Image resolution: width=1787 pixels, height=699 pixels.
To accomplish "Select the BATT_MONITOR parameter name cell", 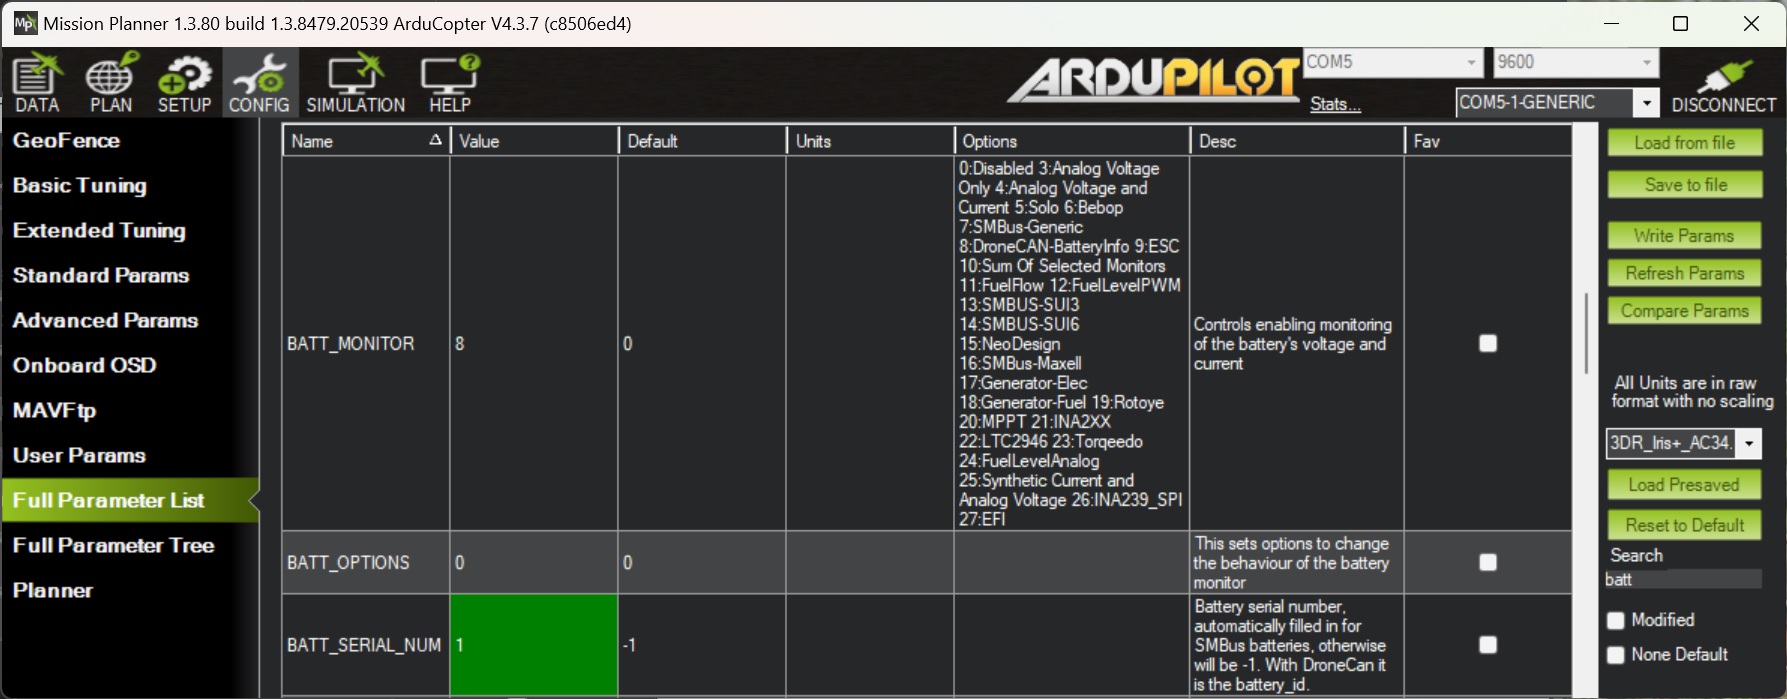I will pos(366,344).
